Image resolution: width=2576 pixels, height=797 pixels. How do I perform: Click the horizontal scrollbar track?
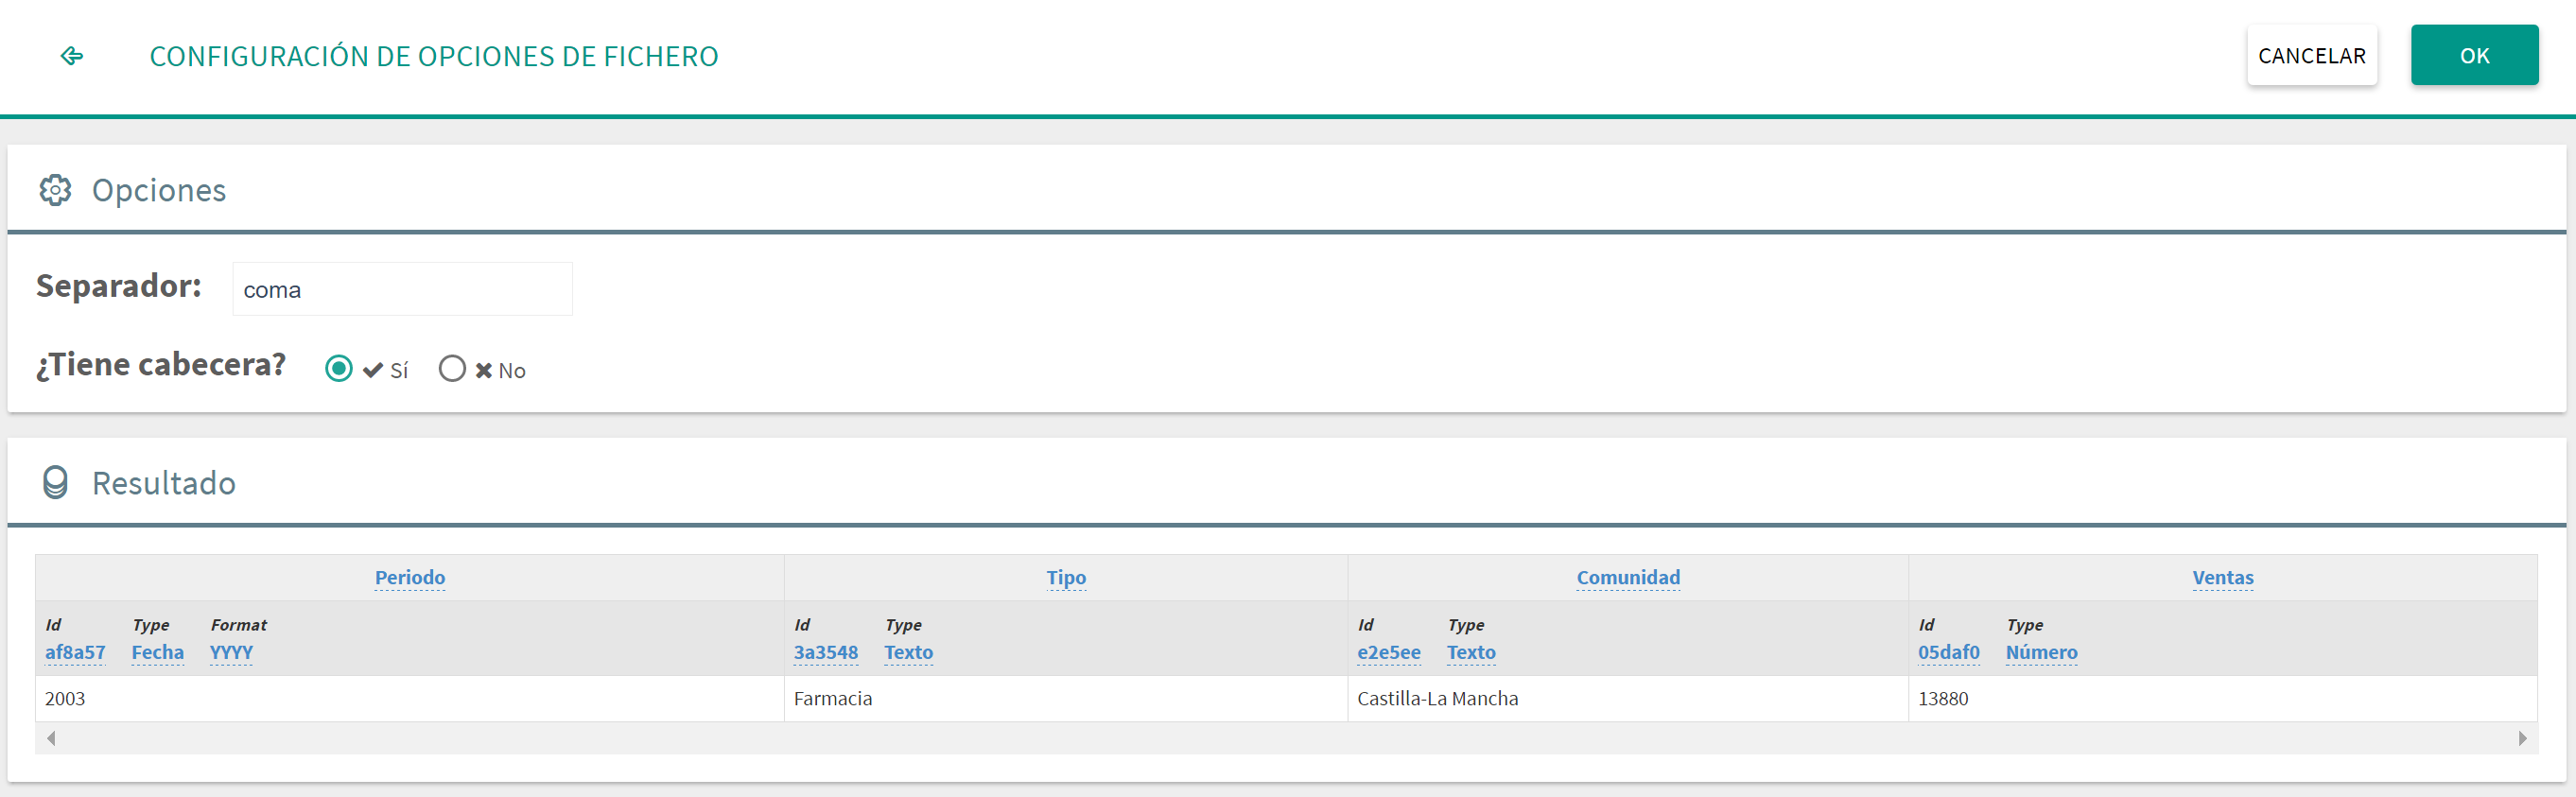[x=1286, y=738]
